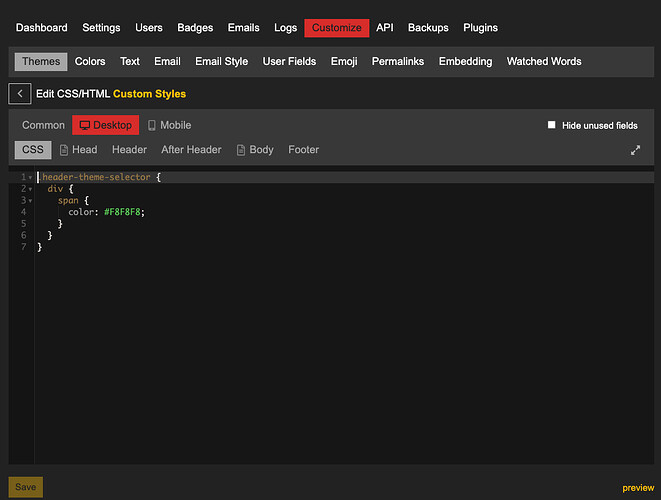
Task: Open the Dashboard admin tab
Action: pyautogui.click(x=41, y=28)
